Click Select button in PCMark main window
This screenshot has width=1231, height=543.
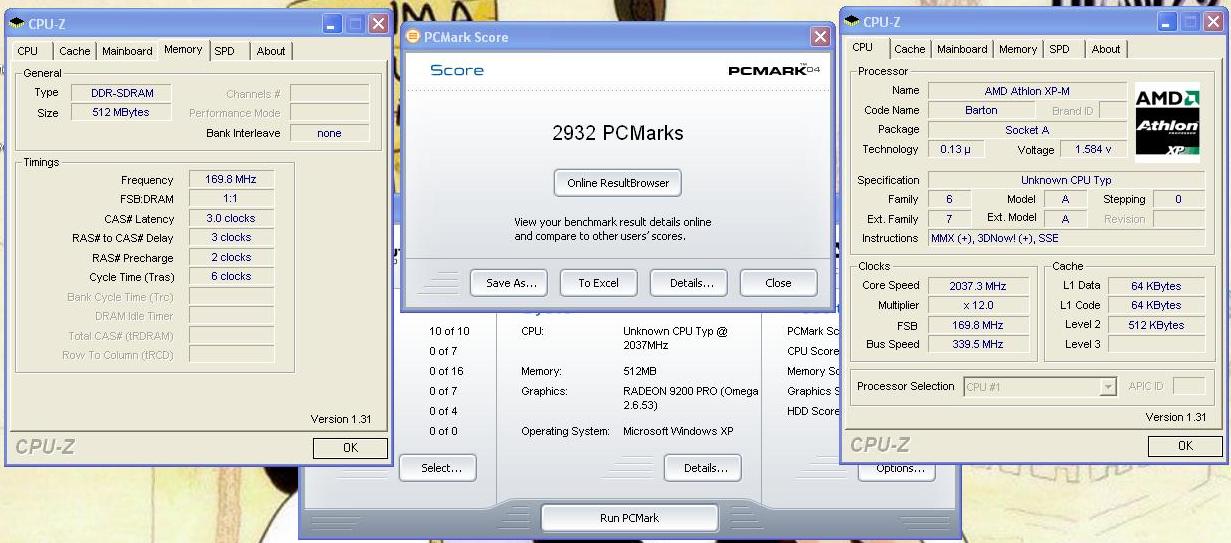(x=441, y=468)
